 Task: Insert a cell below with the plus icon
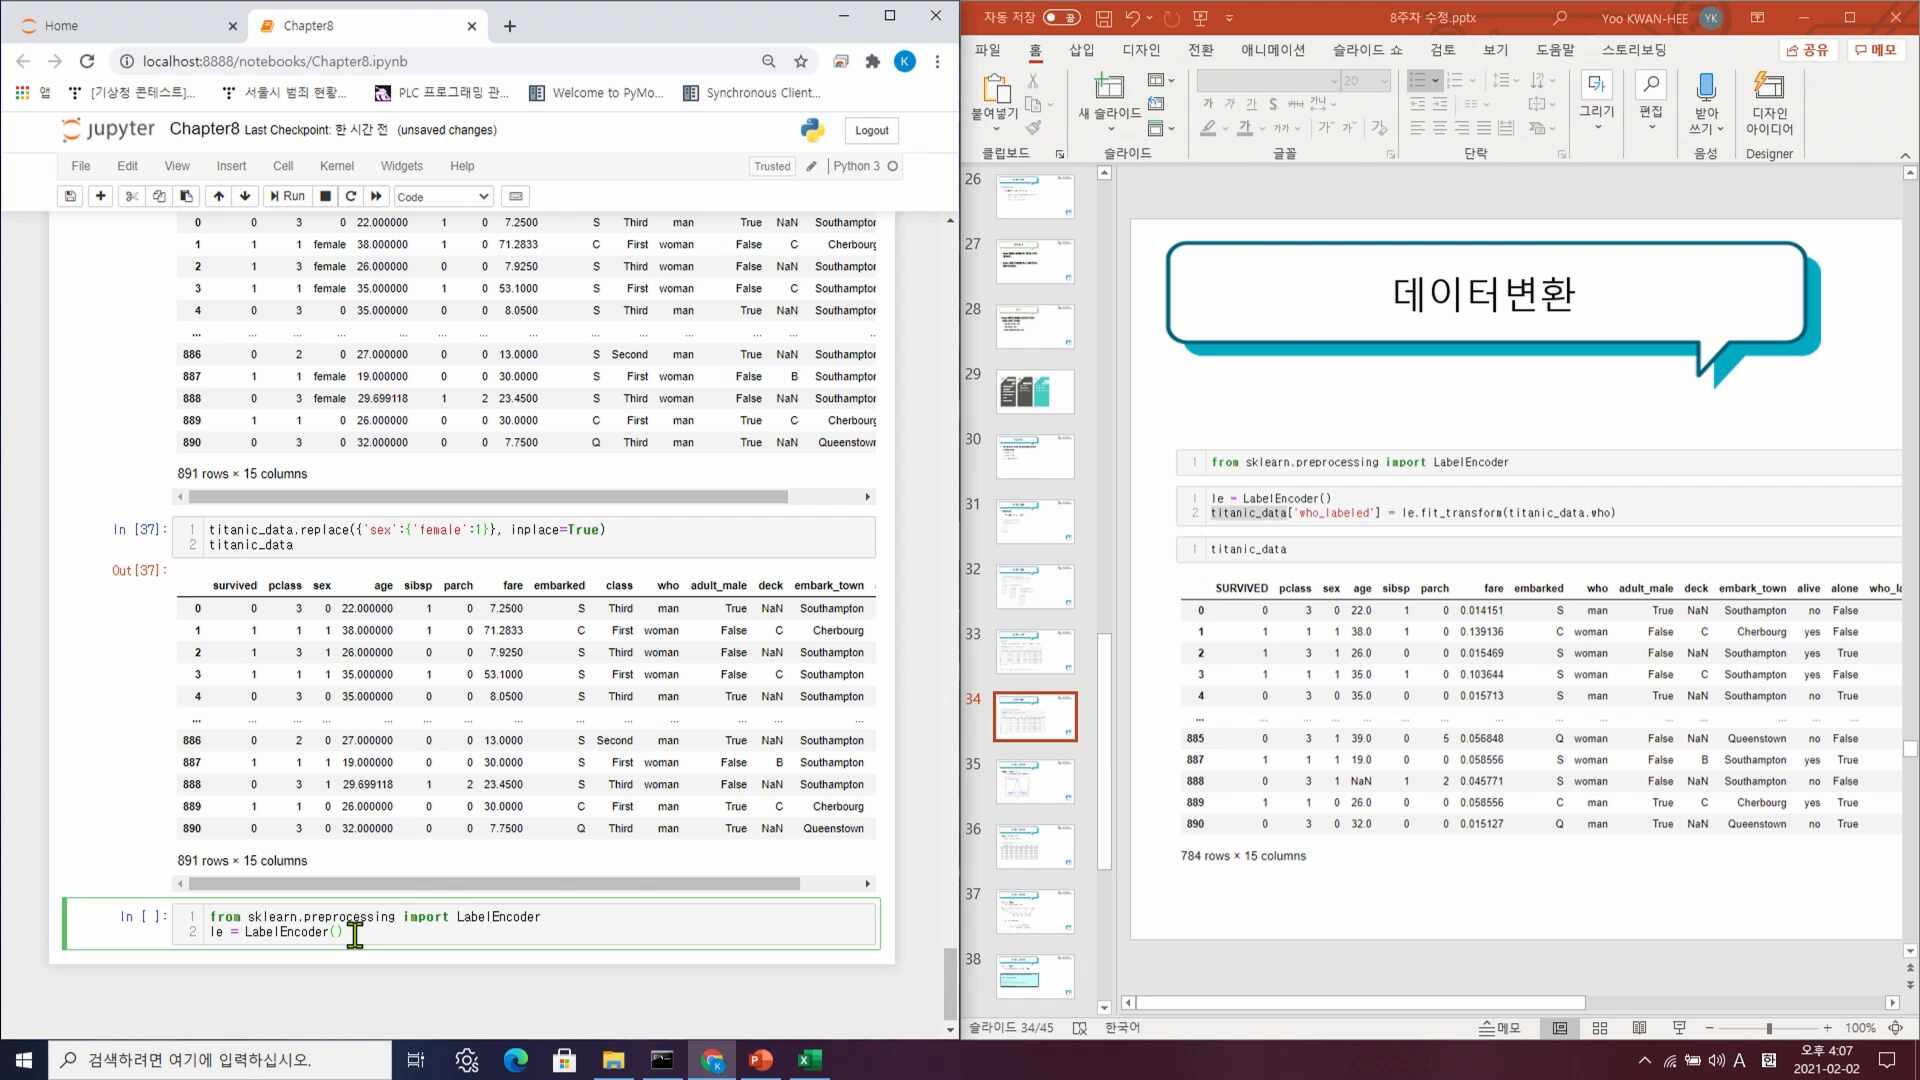[x=100, y=196]
